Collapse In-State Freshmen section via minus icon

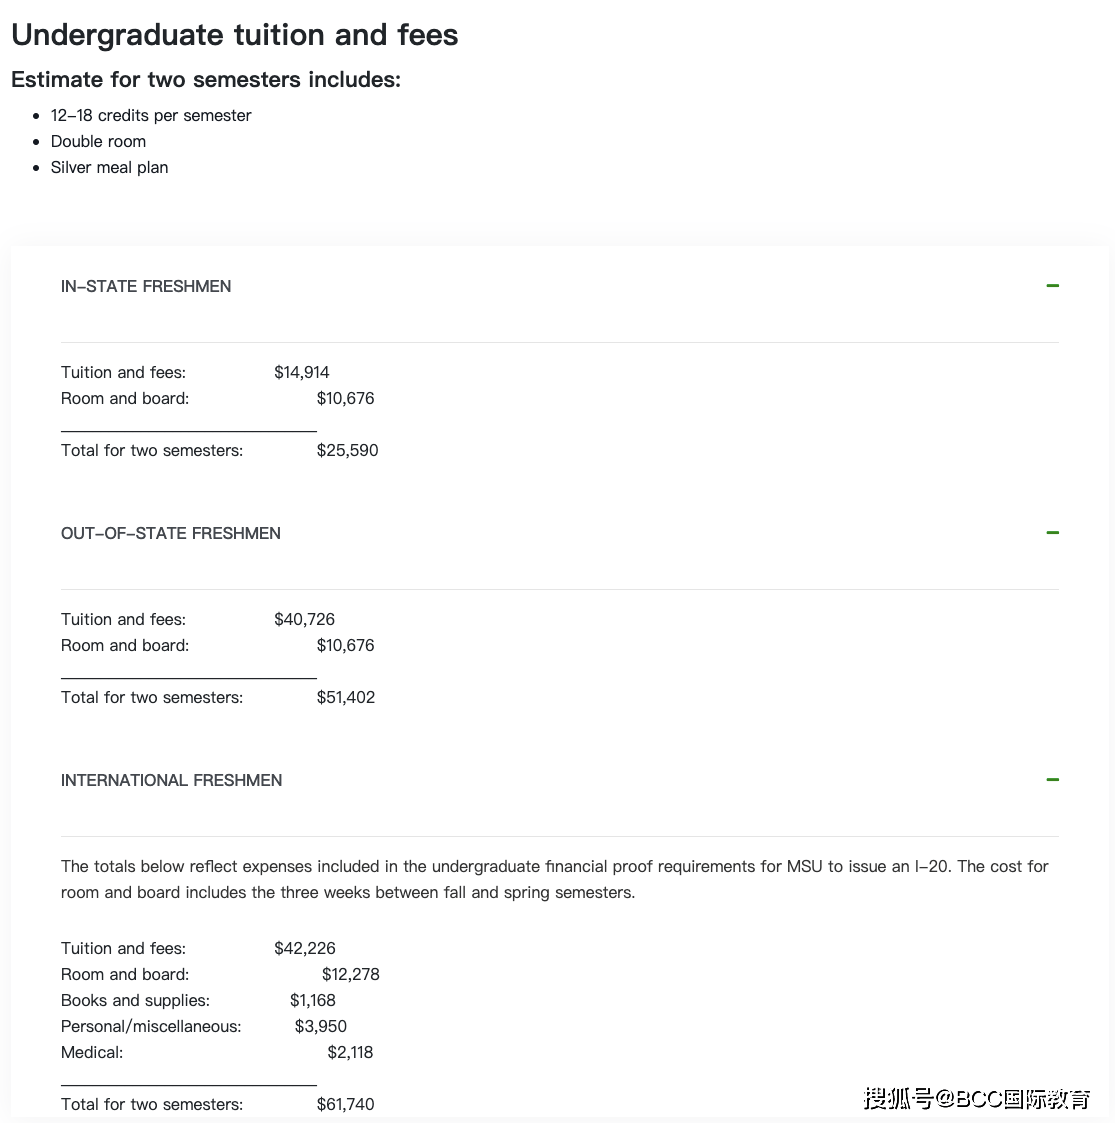(1052, 286)
